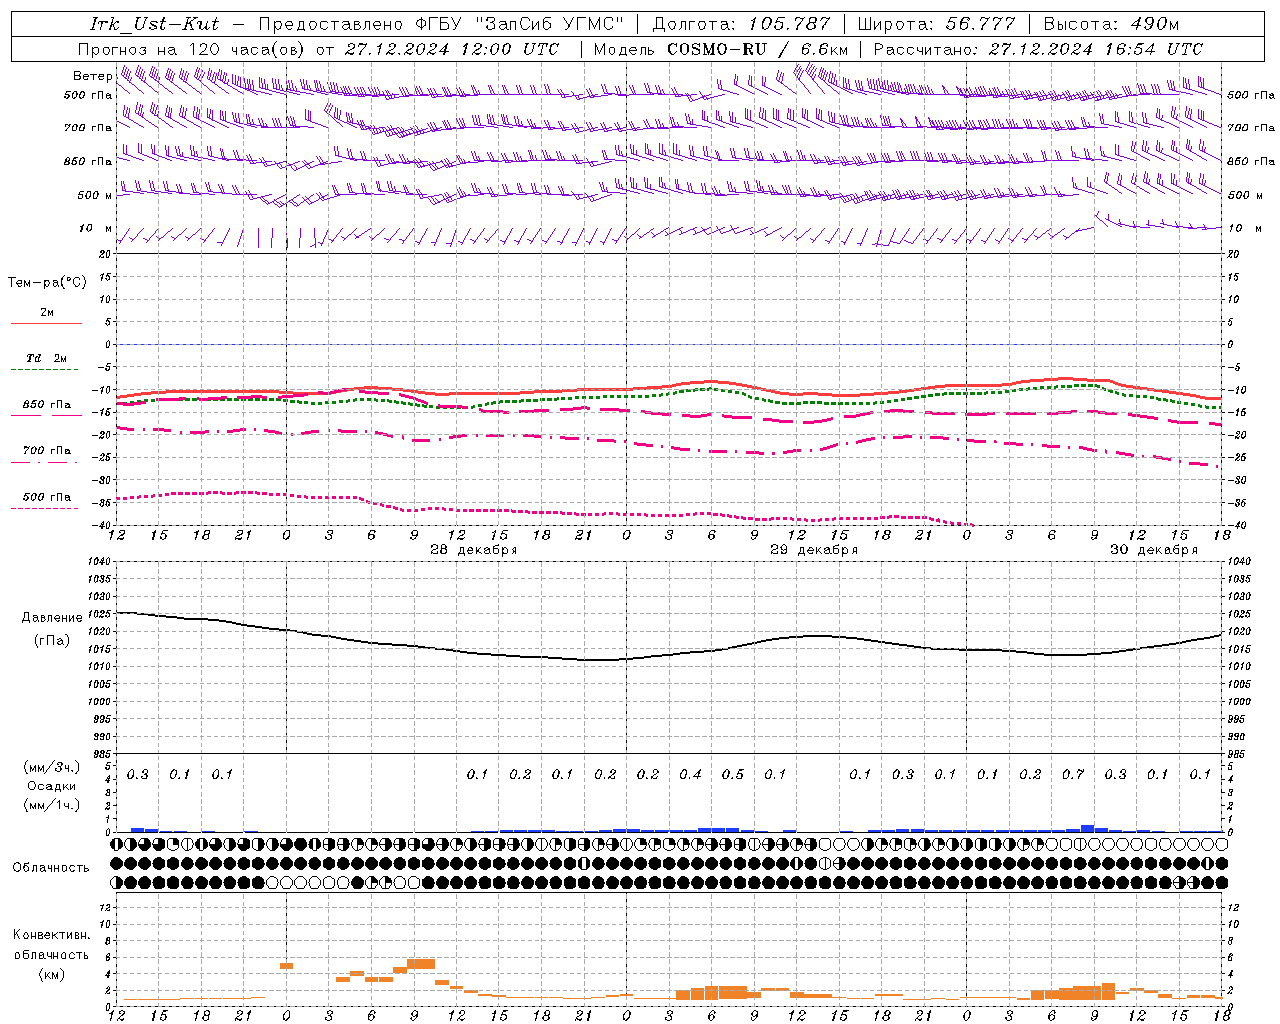The width and height of the screenshot is (1280, 1024).
Task: Select the 'Модель COSMO-RU / 6.6км' model label
Action: 720,49
